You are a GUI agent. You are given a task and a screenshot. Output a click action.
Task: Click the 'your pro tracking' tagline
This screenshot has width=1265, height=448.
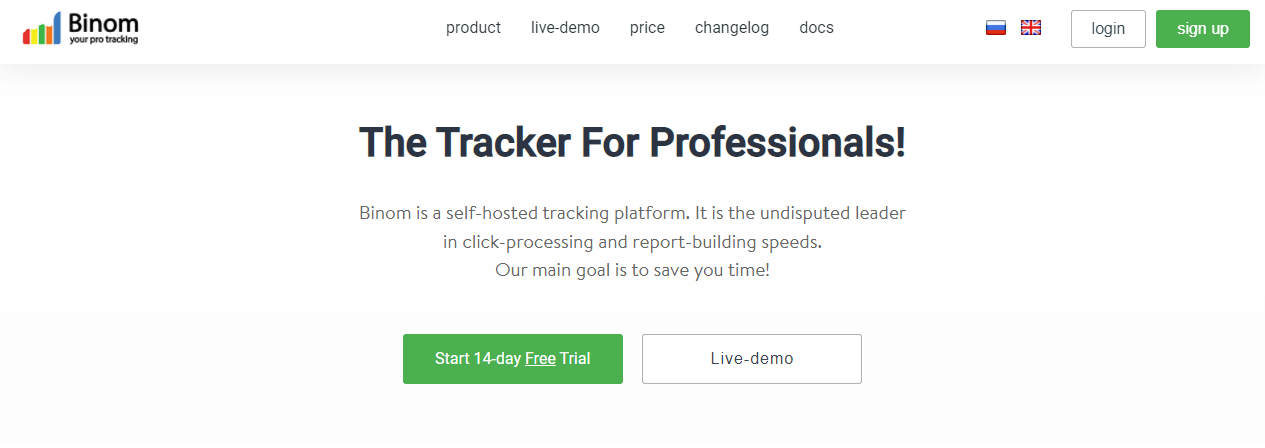pos(104,40)
